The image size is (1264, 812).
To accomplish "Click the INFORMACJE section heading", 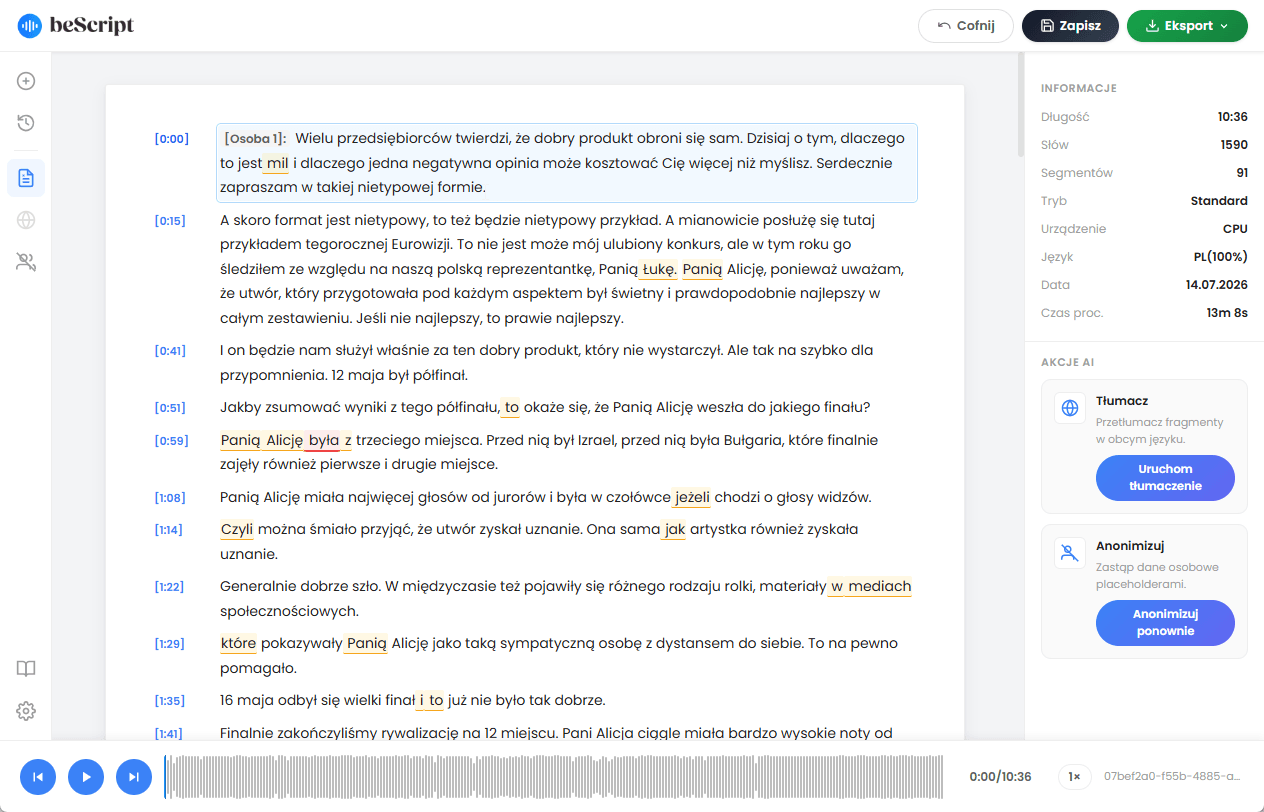I will (1079, 88).
